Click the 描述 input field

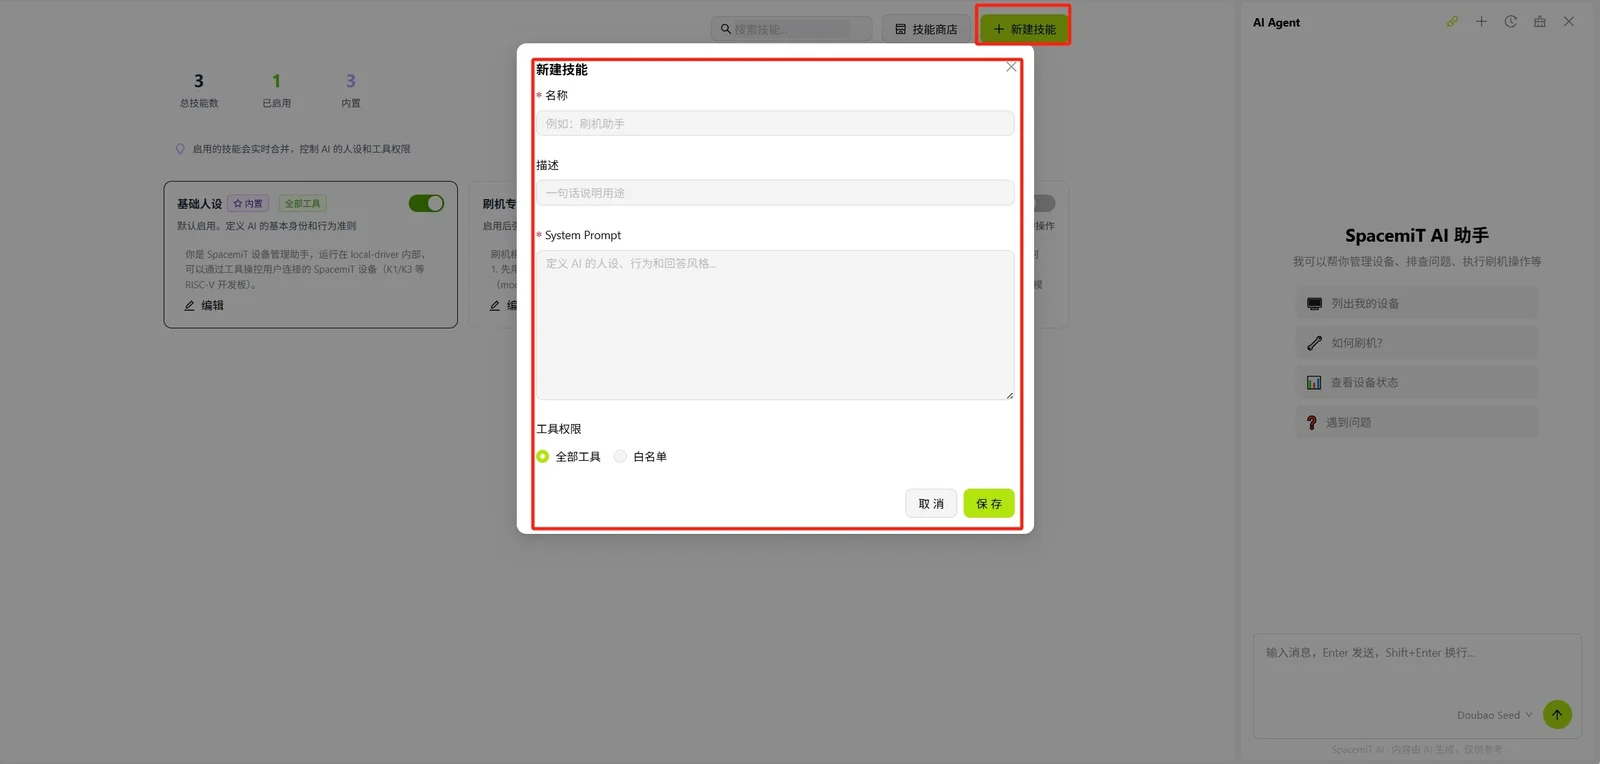[x=775, y=193]
